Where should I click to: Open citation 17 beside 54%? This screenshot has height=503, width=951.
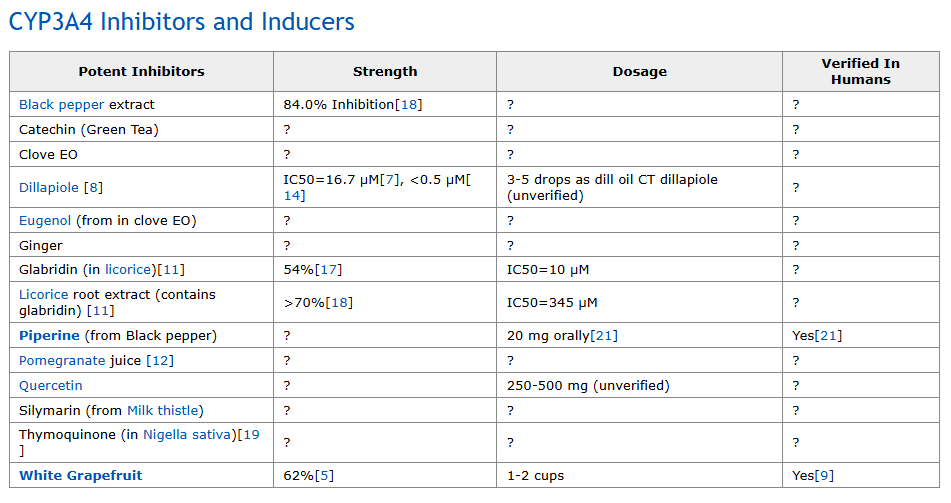click(x=329, y=269)
